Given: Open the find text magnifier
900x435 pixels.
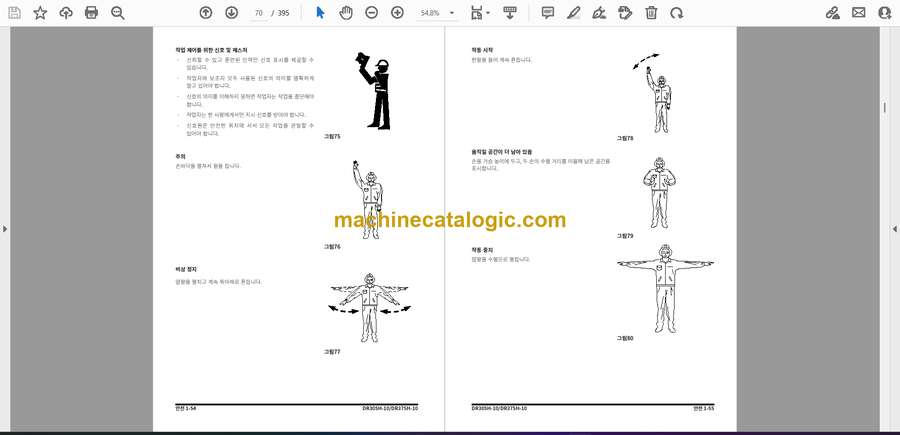Looking at the screenshot, I should 118,13.
